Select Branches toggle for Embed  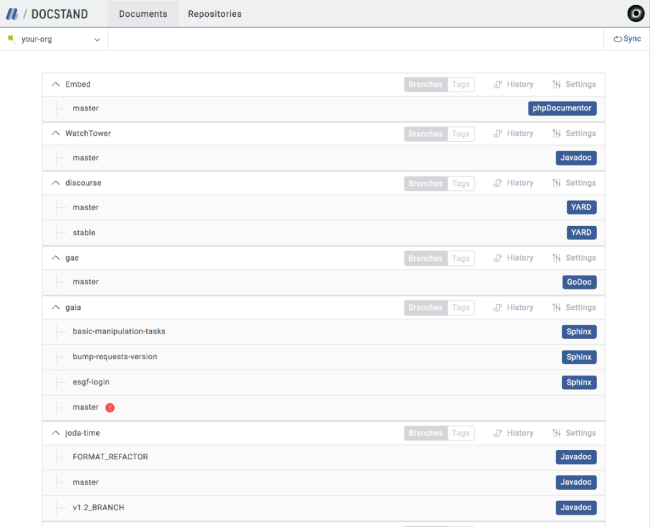tap(426, 85)
